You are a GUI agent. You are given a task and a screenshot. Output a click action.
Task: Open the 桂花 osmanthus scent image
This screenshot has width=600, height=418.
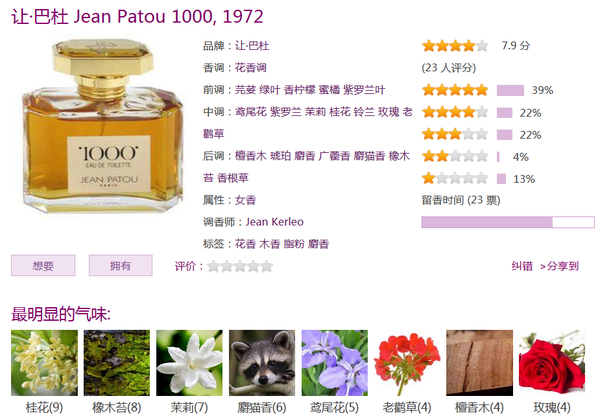(44, 362)
